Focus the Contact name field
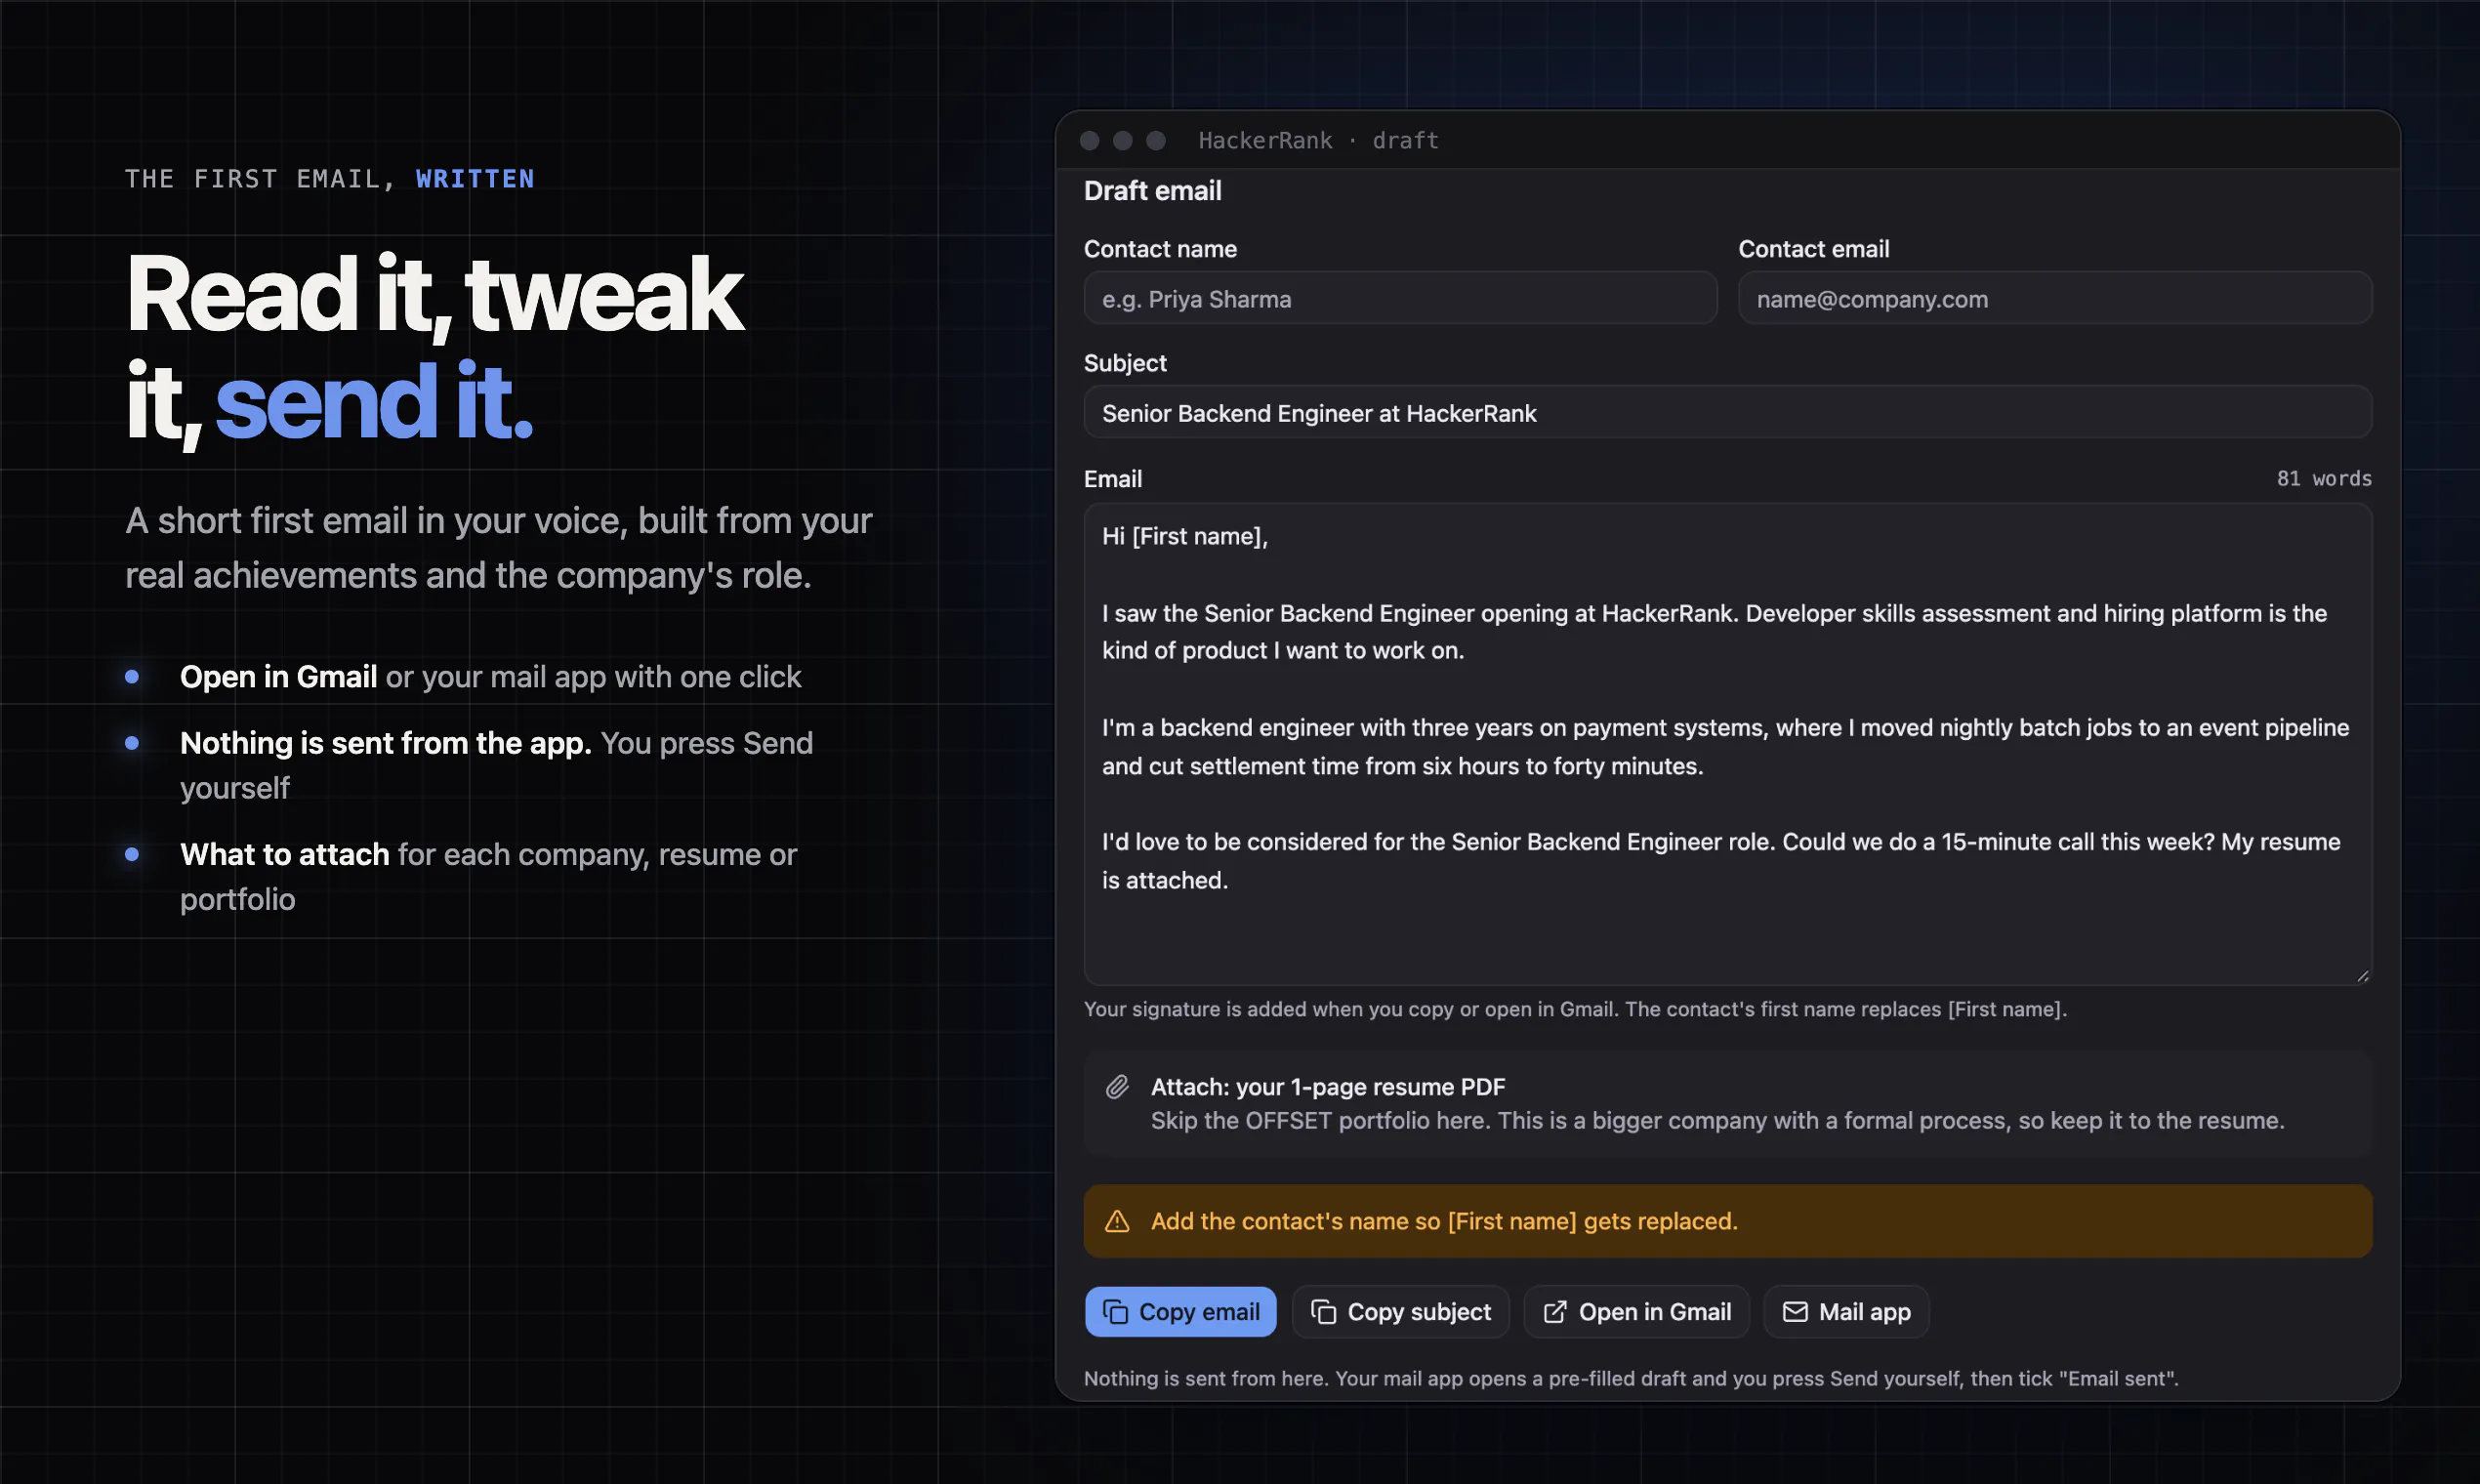The width and height of the screenshot is (2480, 1484). coord(1400,298)
